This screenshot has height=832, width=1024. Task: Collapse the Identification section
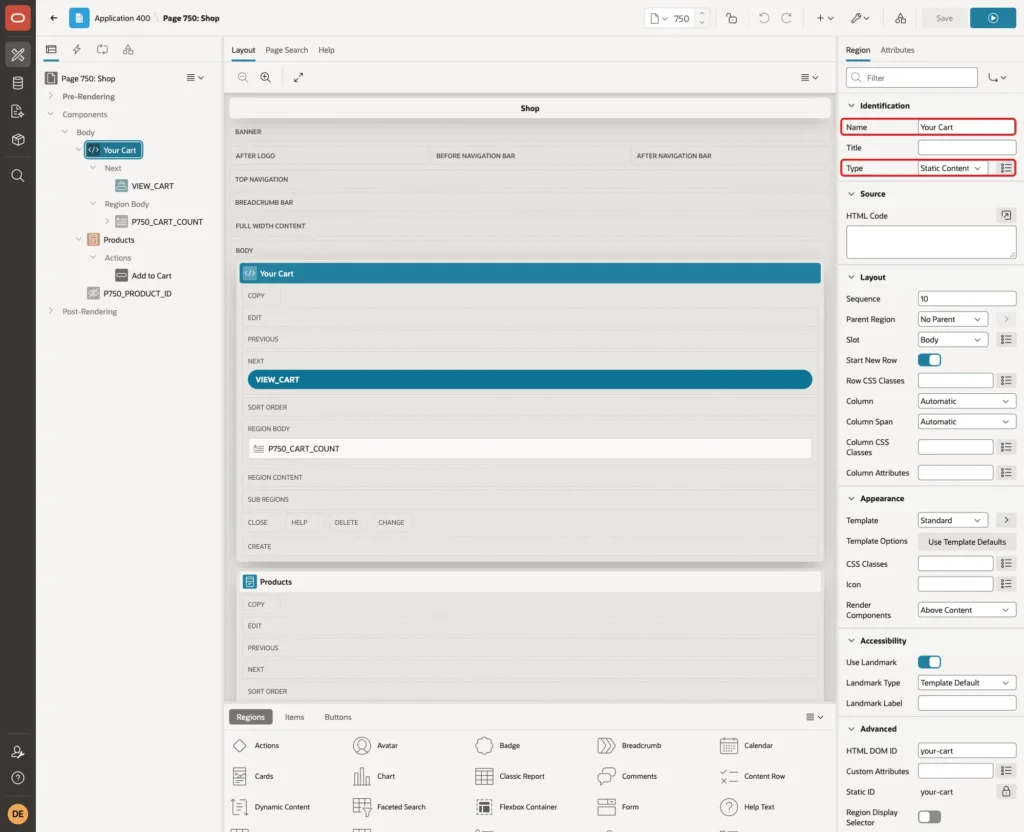tap(851, 106)
